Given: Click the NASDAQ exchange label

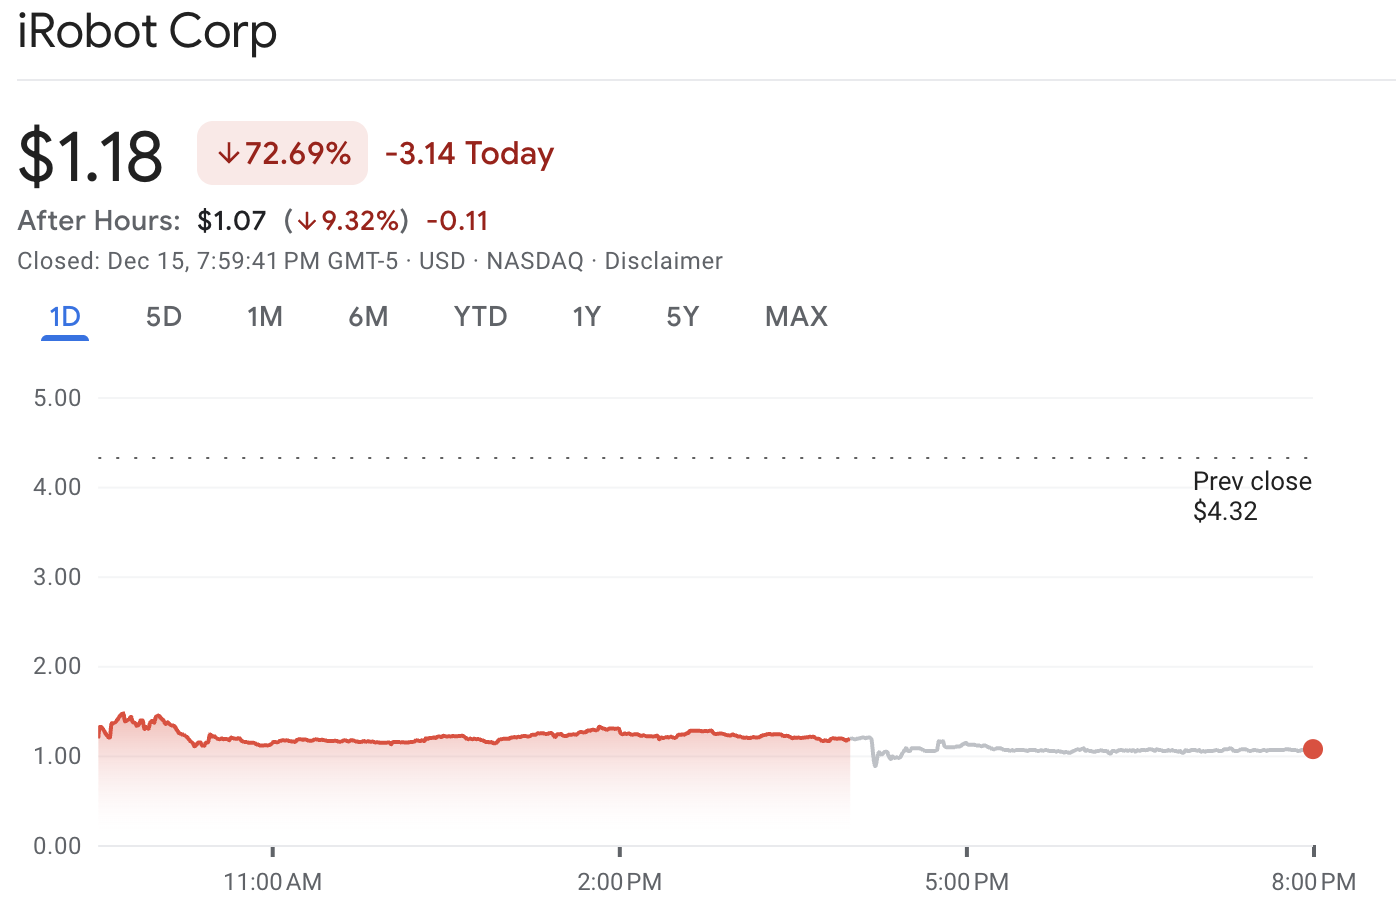Looking at the screenshot, I should click(534, 261).
